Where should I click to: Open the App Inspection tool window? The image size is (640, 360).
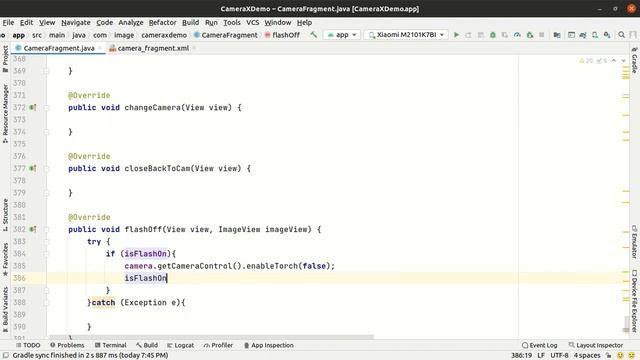(269, 345)
